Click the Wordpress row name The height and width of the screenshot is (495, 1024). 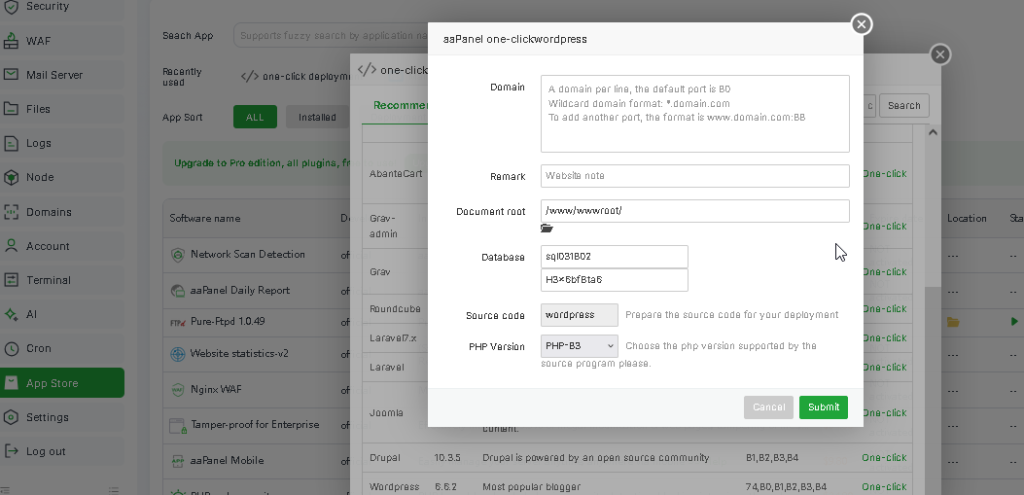394,487
